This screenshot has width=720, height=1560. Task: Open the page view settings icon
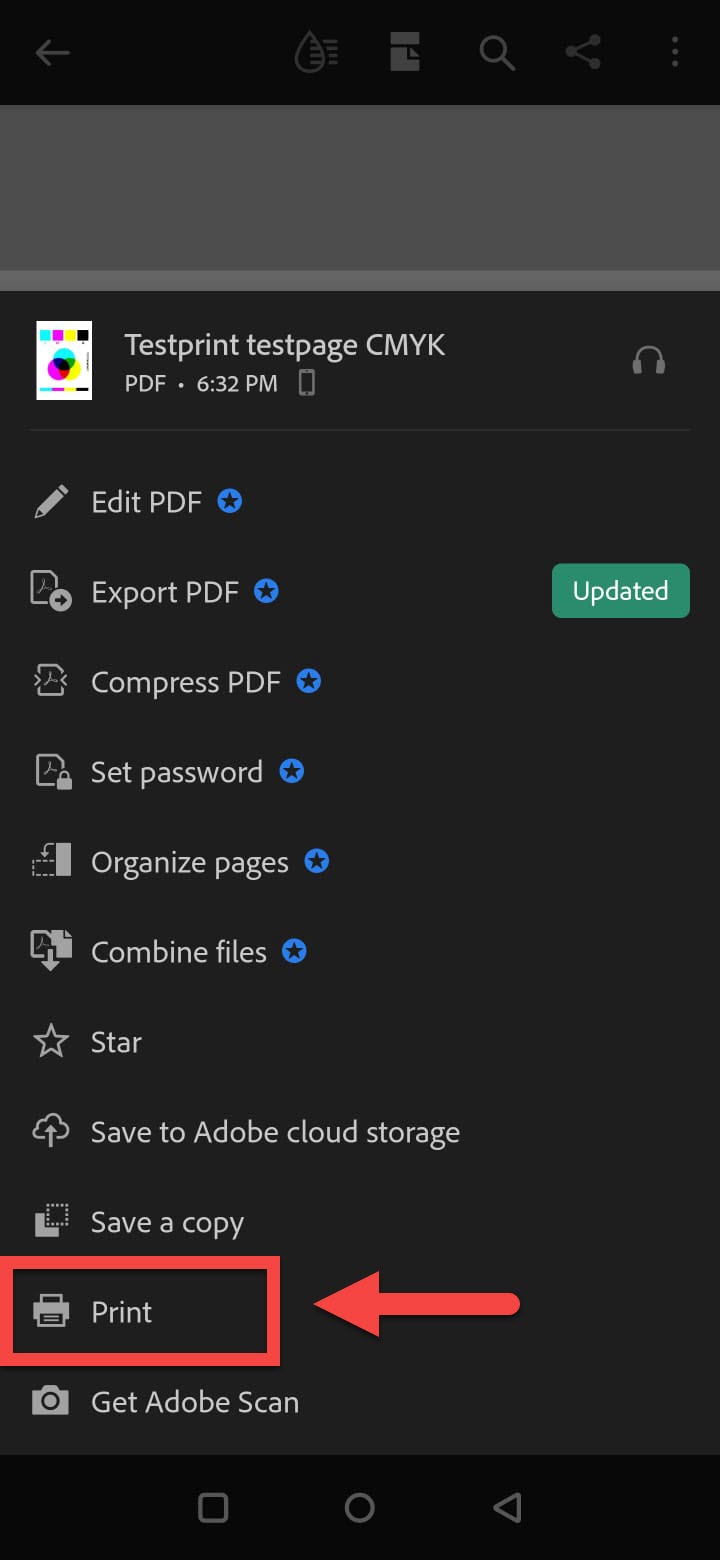tap(405, 52)
